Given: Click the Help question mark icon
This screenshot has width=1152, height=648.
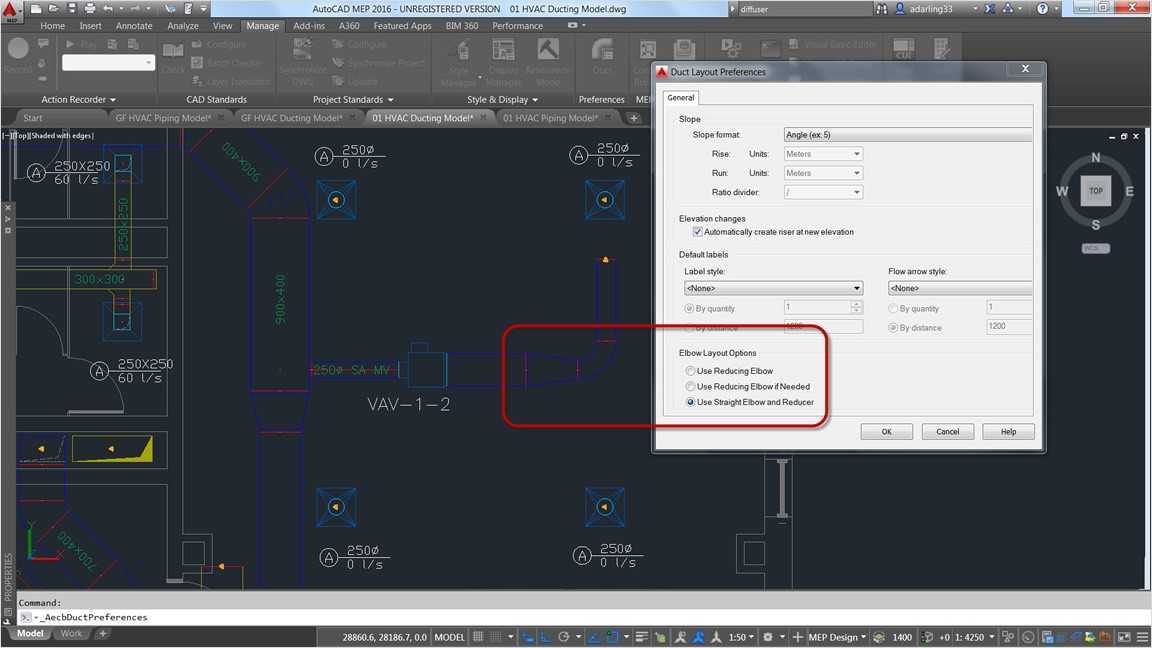Looking at the screenshot, I should pyautogui.click(x=1043, y=9).
